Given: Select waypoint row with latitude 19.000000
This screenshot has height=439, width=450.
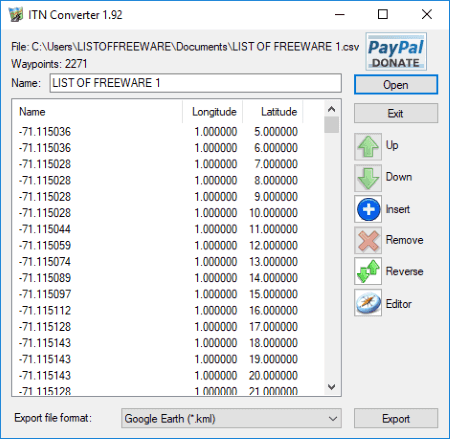Looking at the screenshot, I should click(x=158, y=359).
